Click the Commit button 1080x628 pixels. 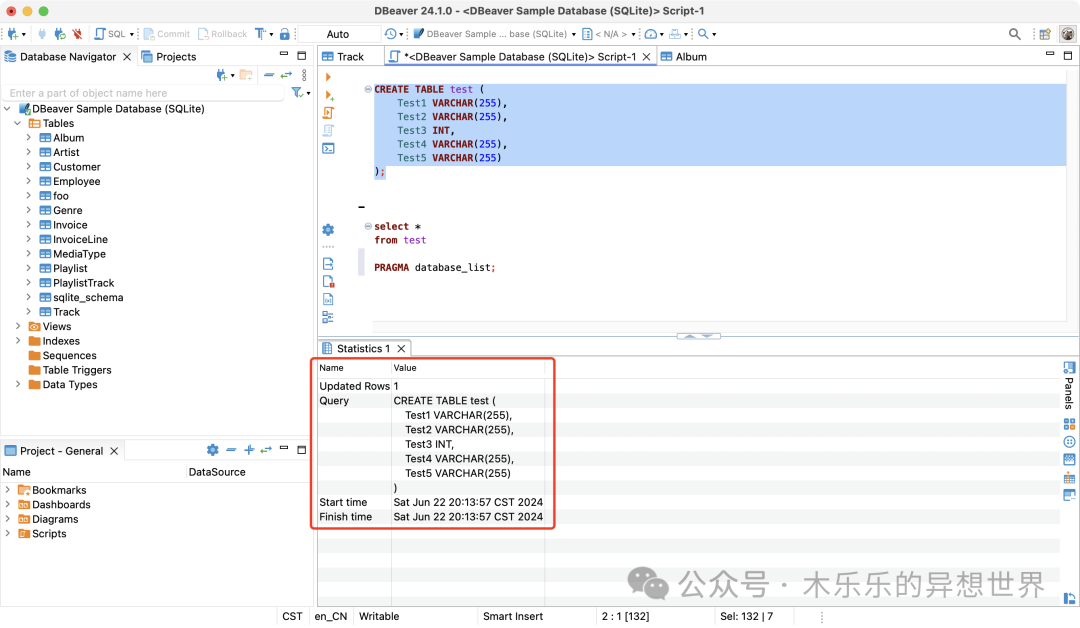(x=167, y=34)
